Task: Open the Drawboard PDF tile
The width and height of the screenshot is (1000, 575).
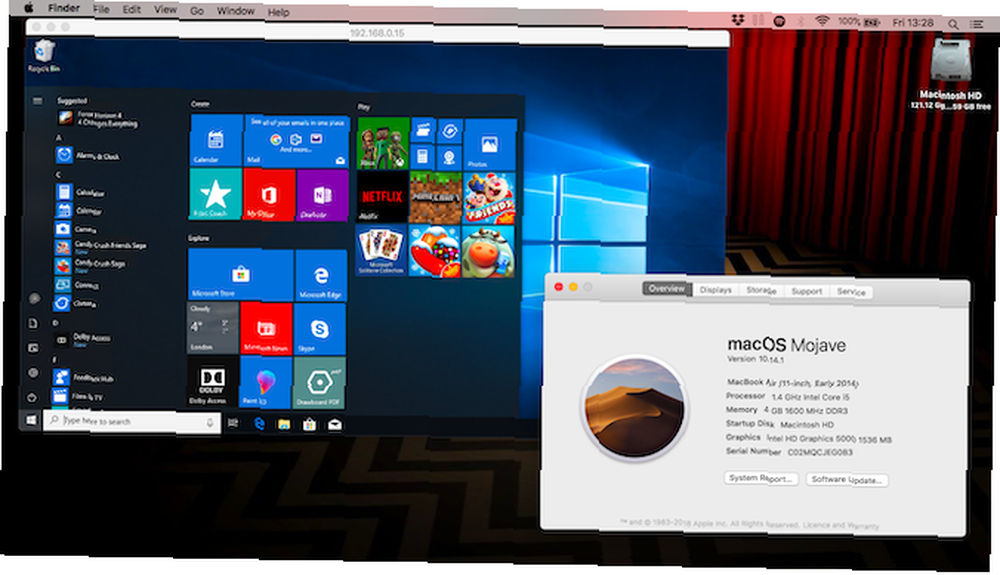Action: pyautogui.click(x=319, y=382)
